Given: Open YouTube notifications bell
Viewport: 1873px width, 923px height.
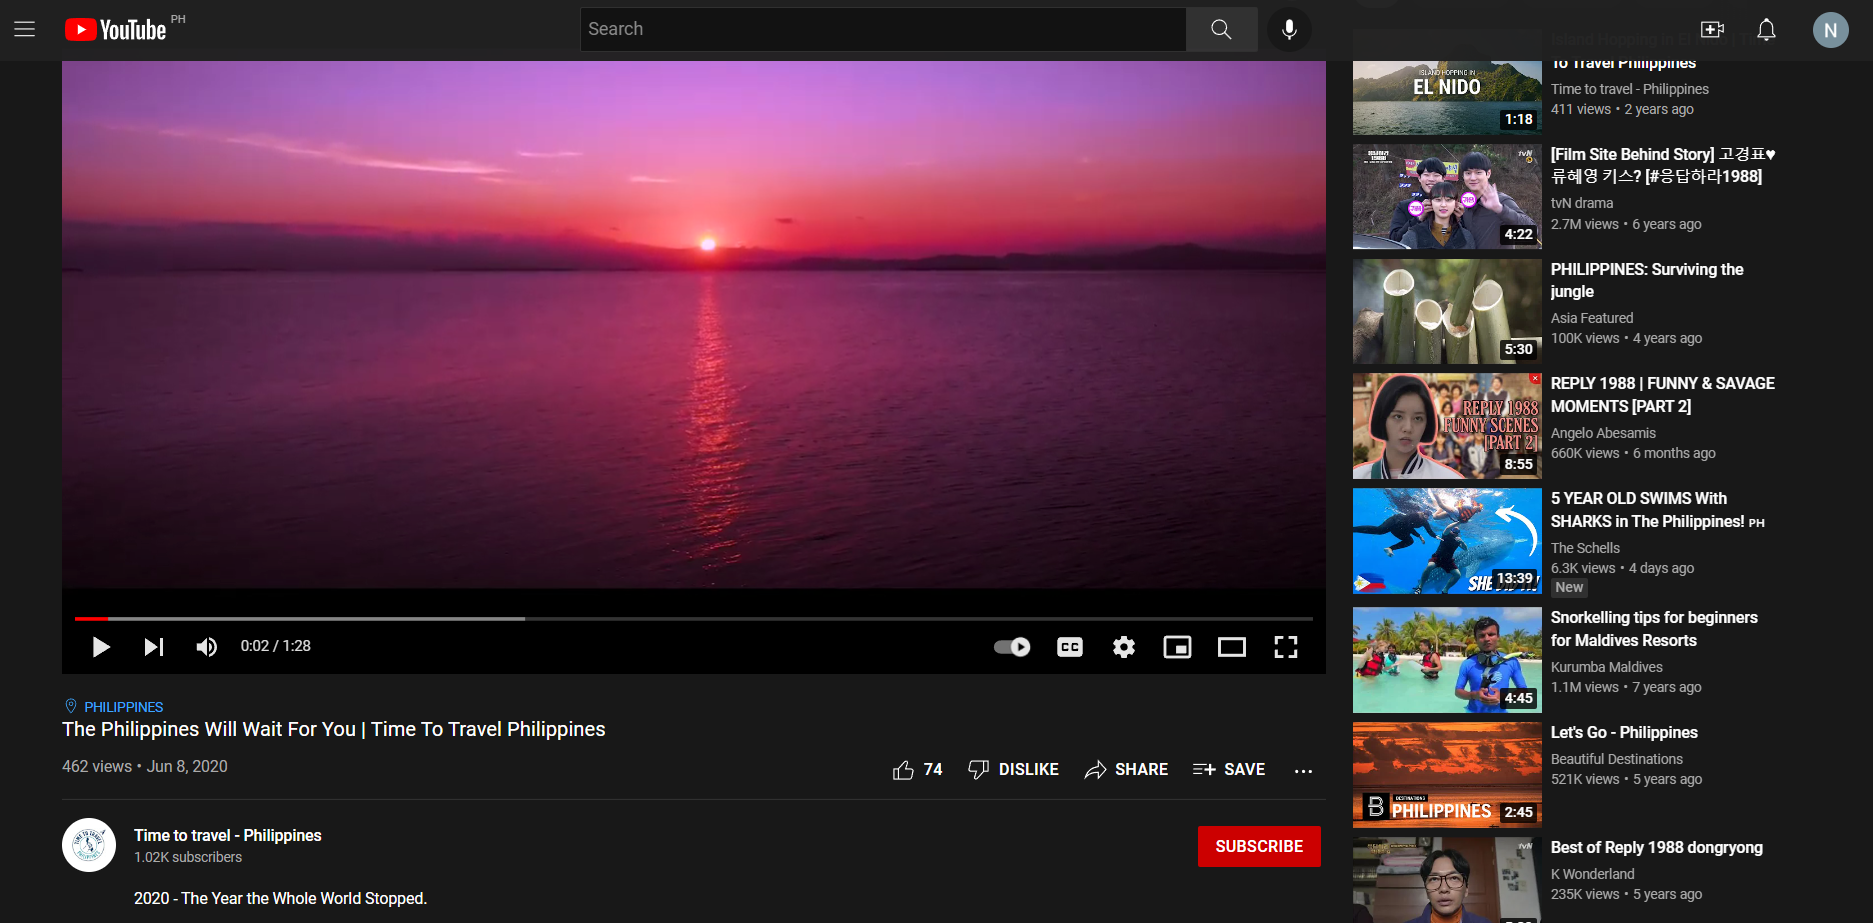Looking at the screenshot, I should coord(1765,29).
